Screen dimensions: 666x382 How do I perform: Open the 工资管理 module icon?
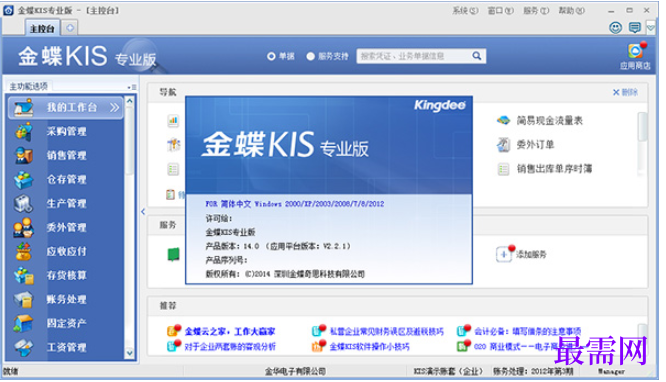click(23, 348)
